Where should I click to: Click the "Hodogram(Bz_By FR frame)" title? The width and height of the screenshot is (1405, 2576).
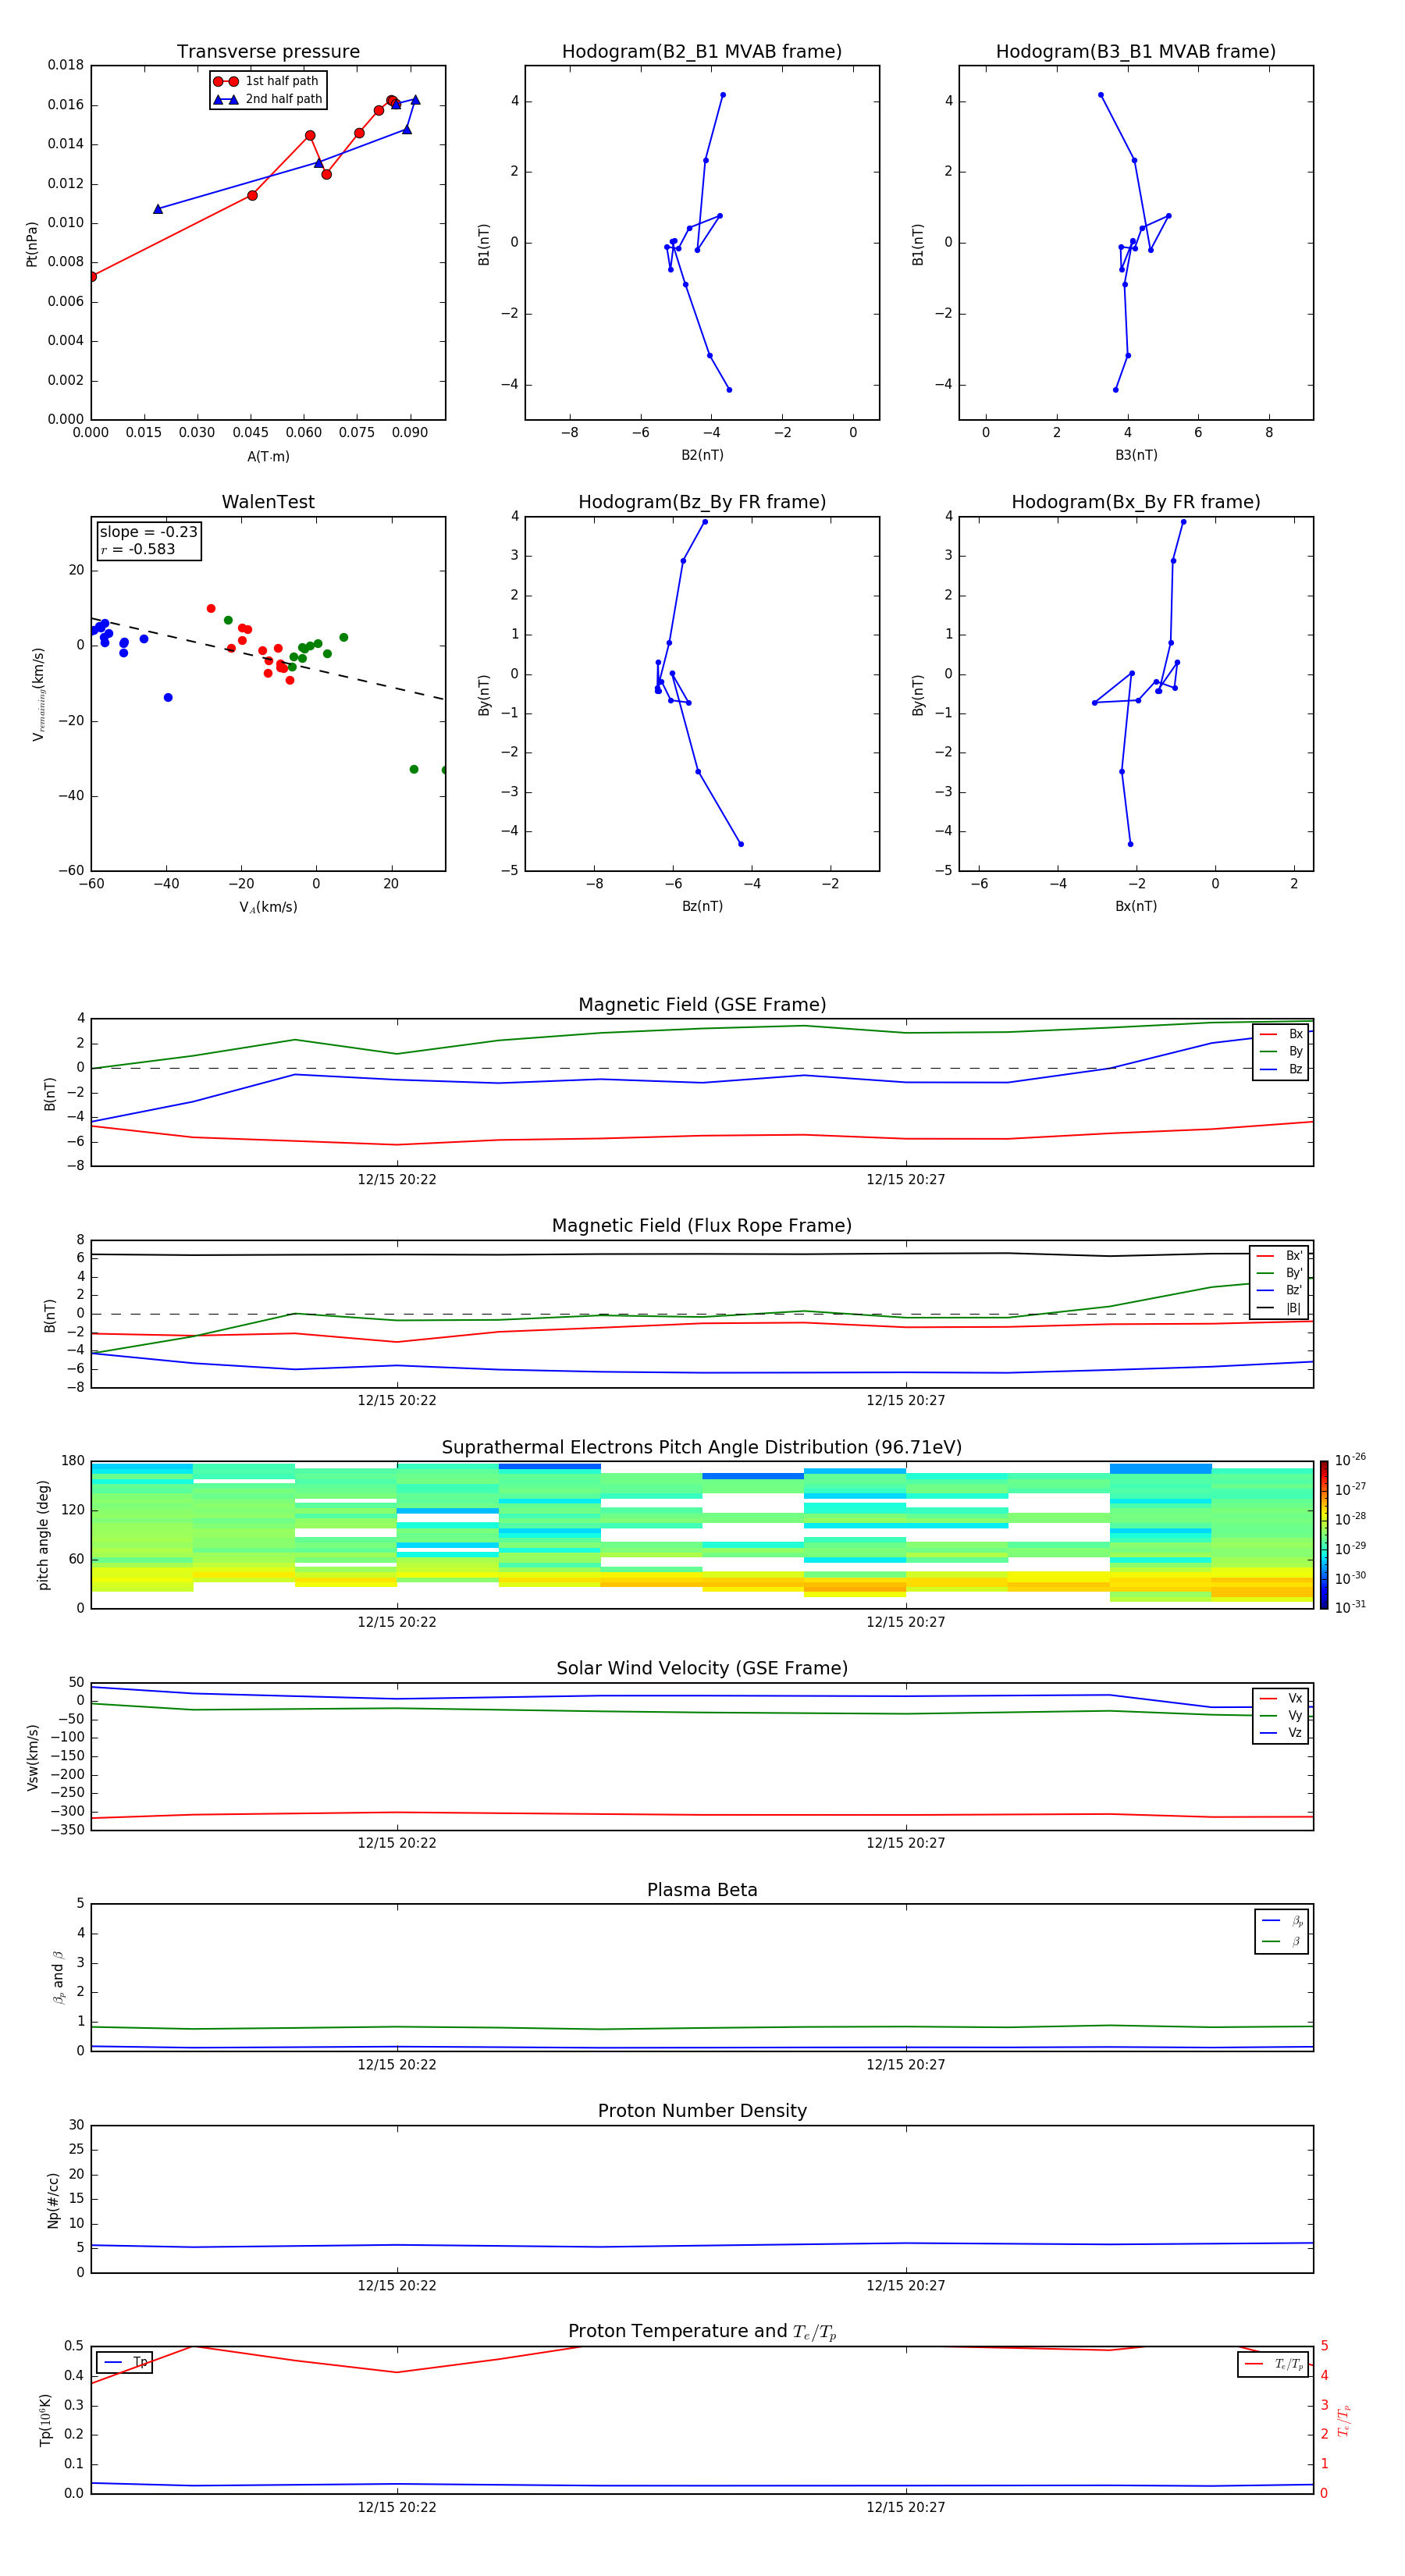(x=702, y=502)
